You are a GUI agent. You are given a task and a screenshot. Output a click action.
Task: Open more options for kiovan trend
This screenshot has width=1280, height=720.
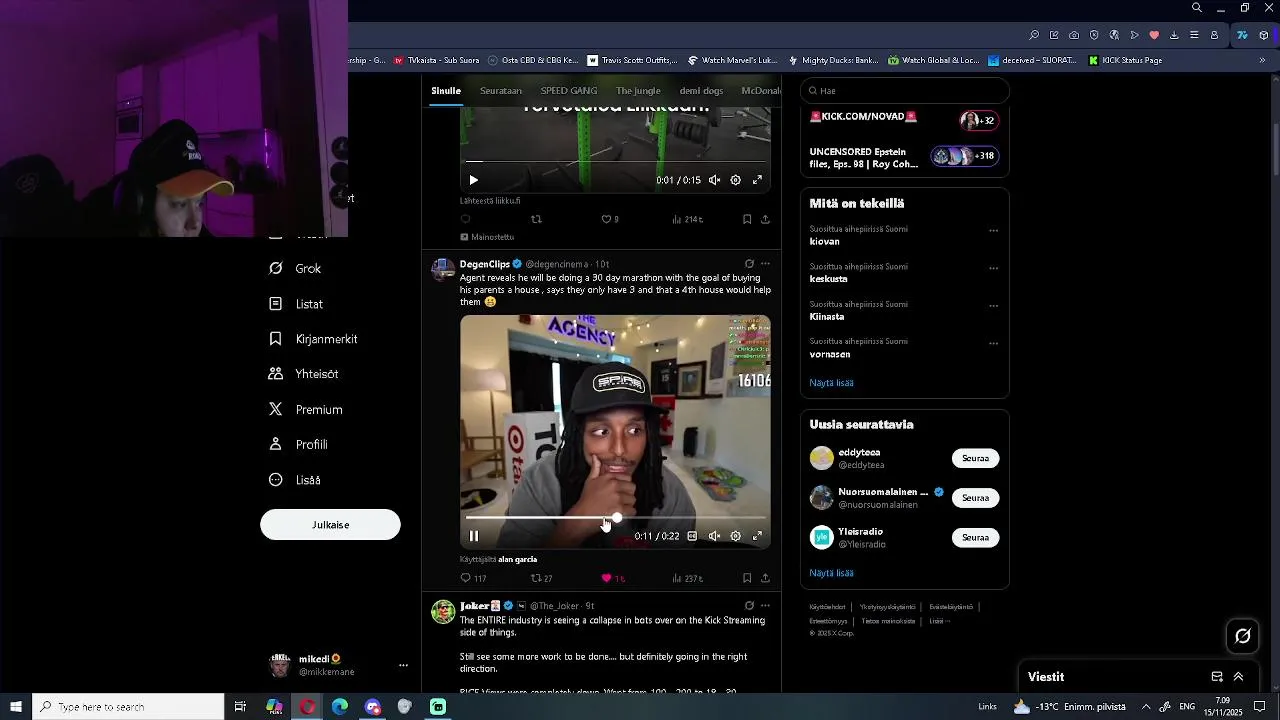pyautogui.click(x=993, y=230)
